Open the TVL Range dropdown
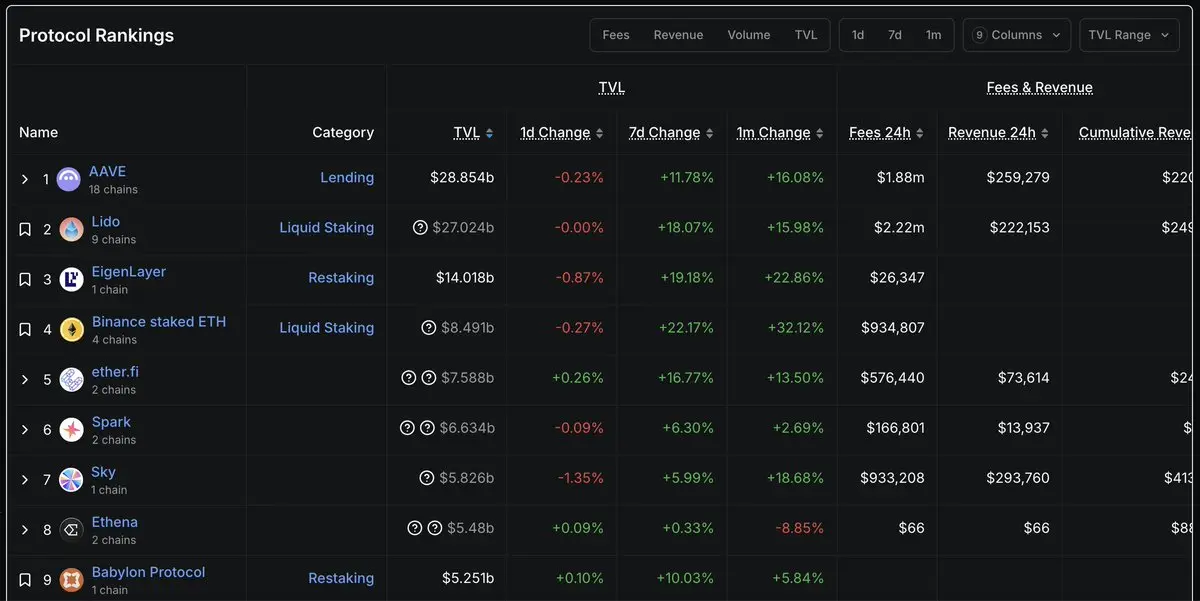1200x601 pixels. click(x=1129, y=35)
